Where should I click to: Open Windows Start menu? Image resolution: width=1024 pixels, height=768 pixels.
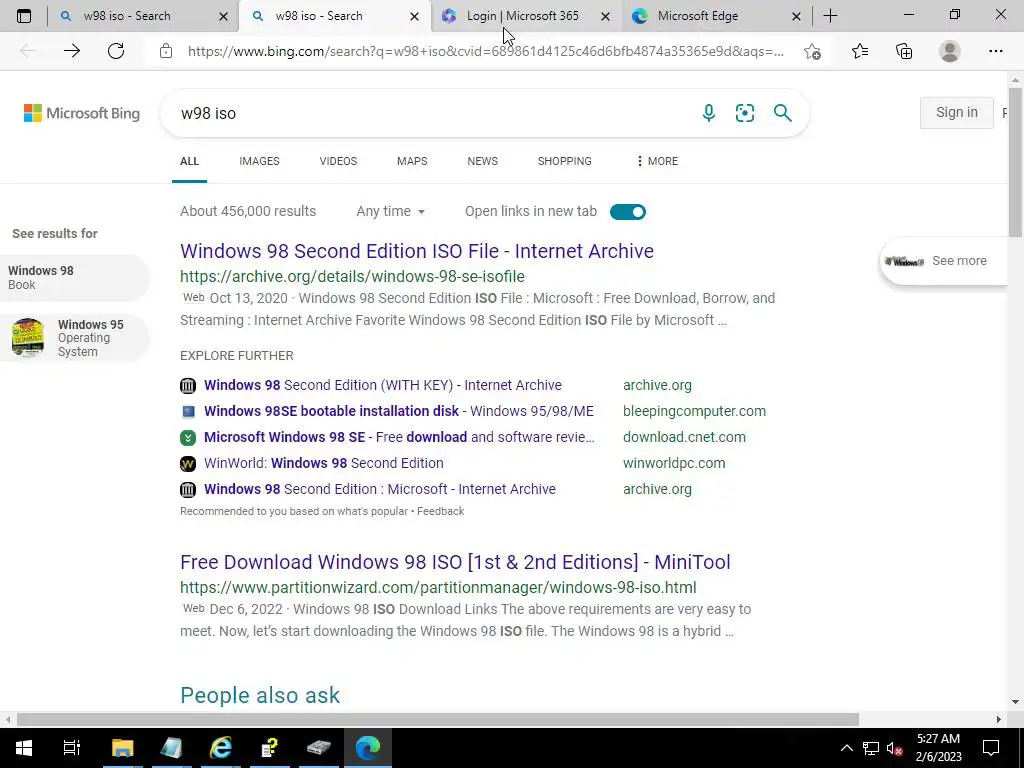pyautogui.click(x=24, y=747)
